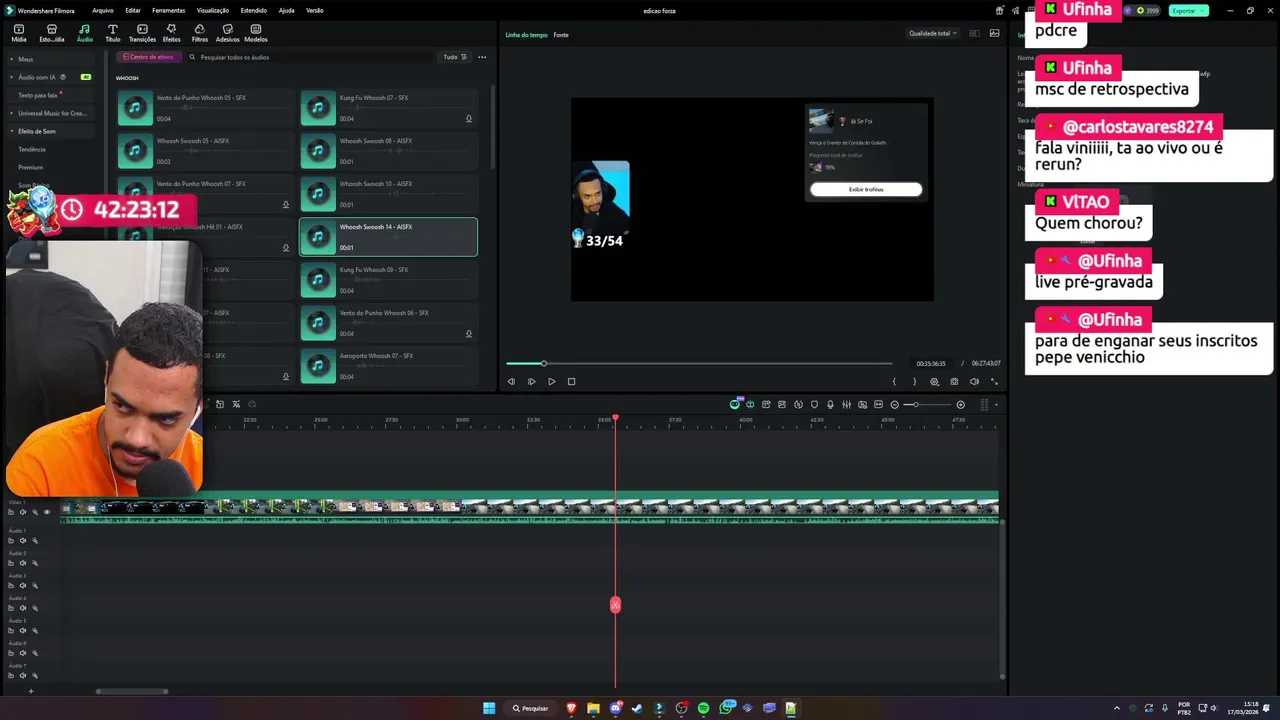Open the Adesivos panel
Viewport: 1280px width, 720px height.
[x=227, y=33]
